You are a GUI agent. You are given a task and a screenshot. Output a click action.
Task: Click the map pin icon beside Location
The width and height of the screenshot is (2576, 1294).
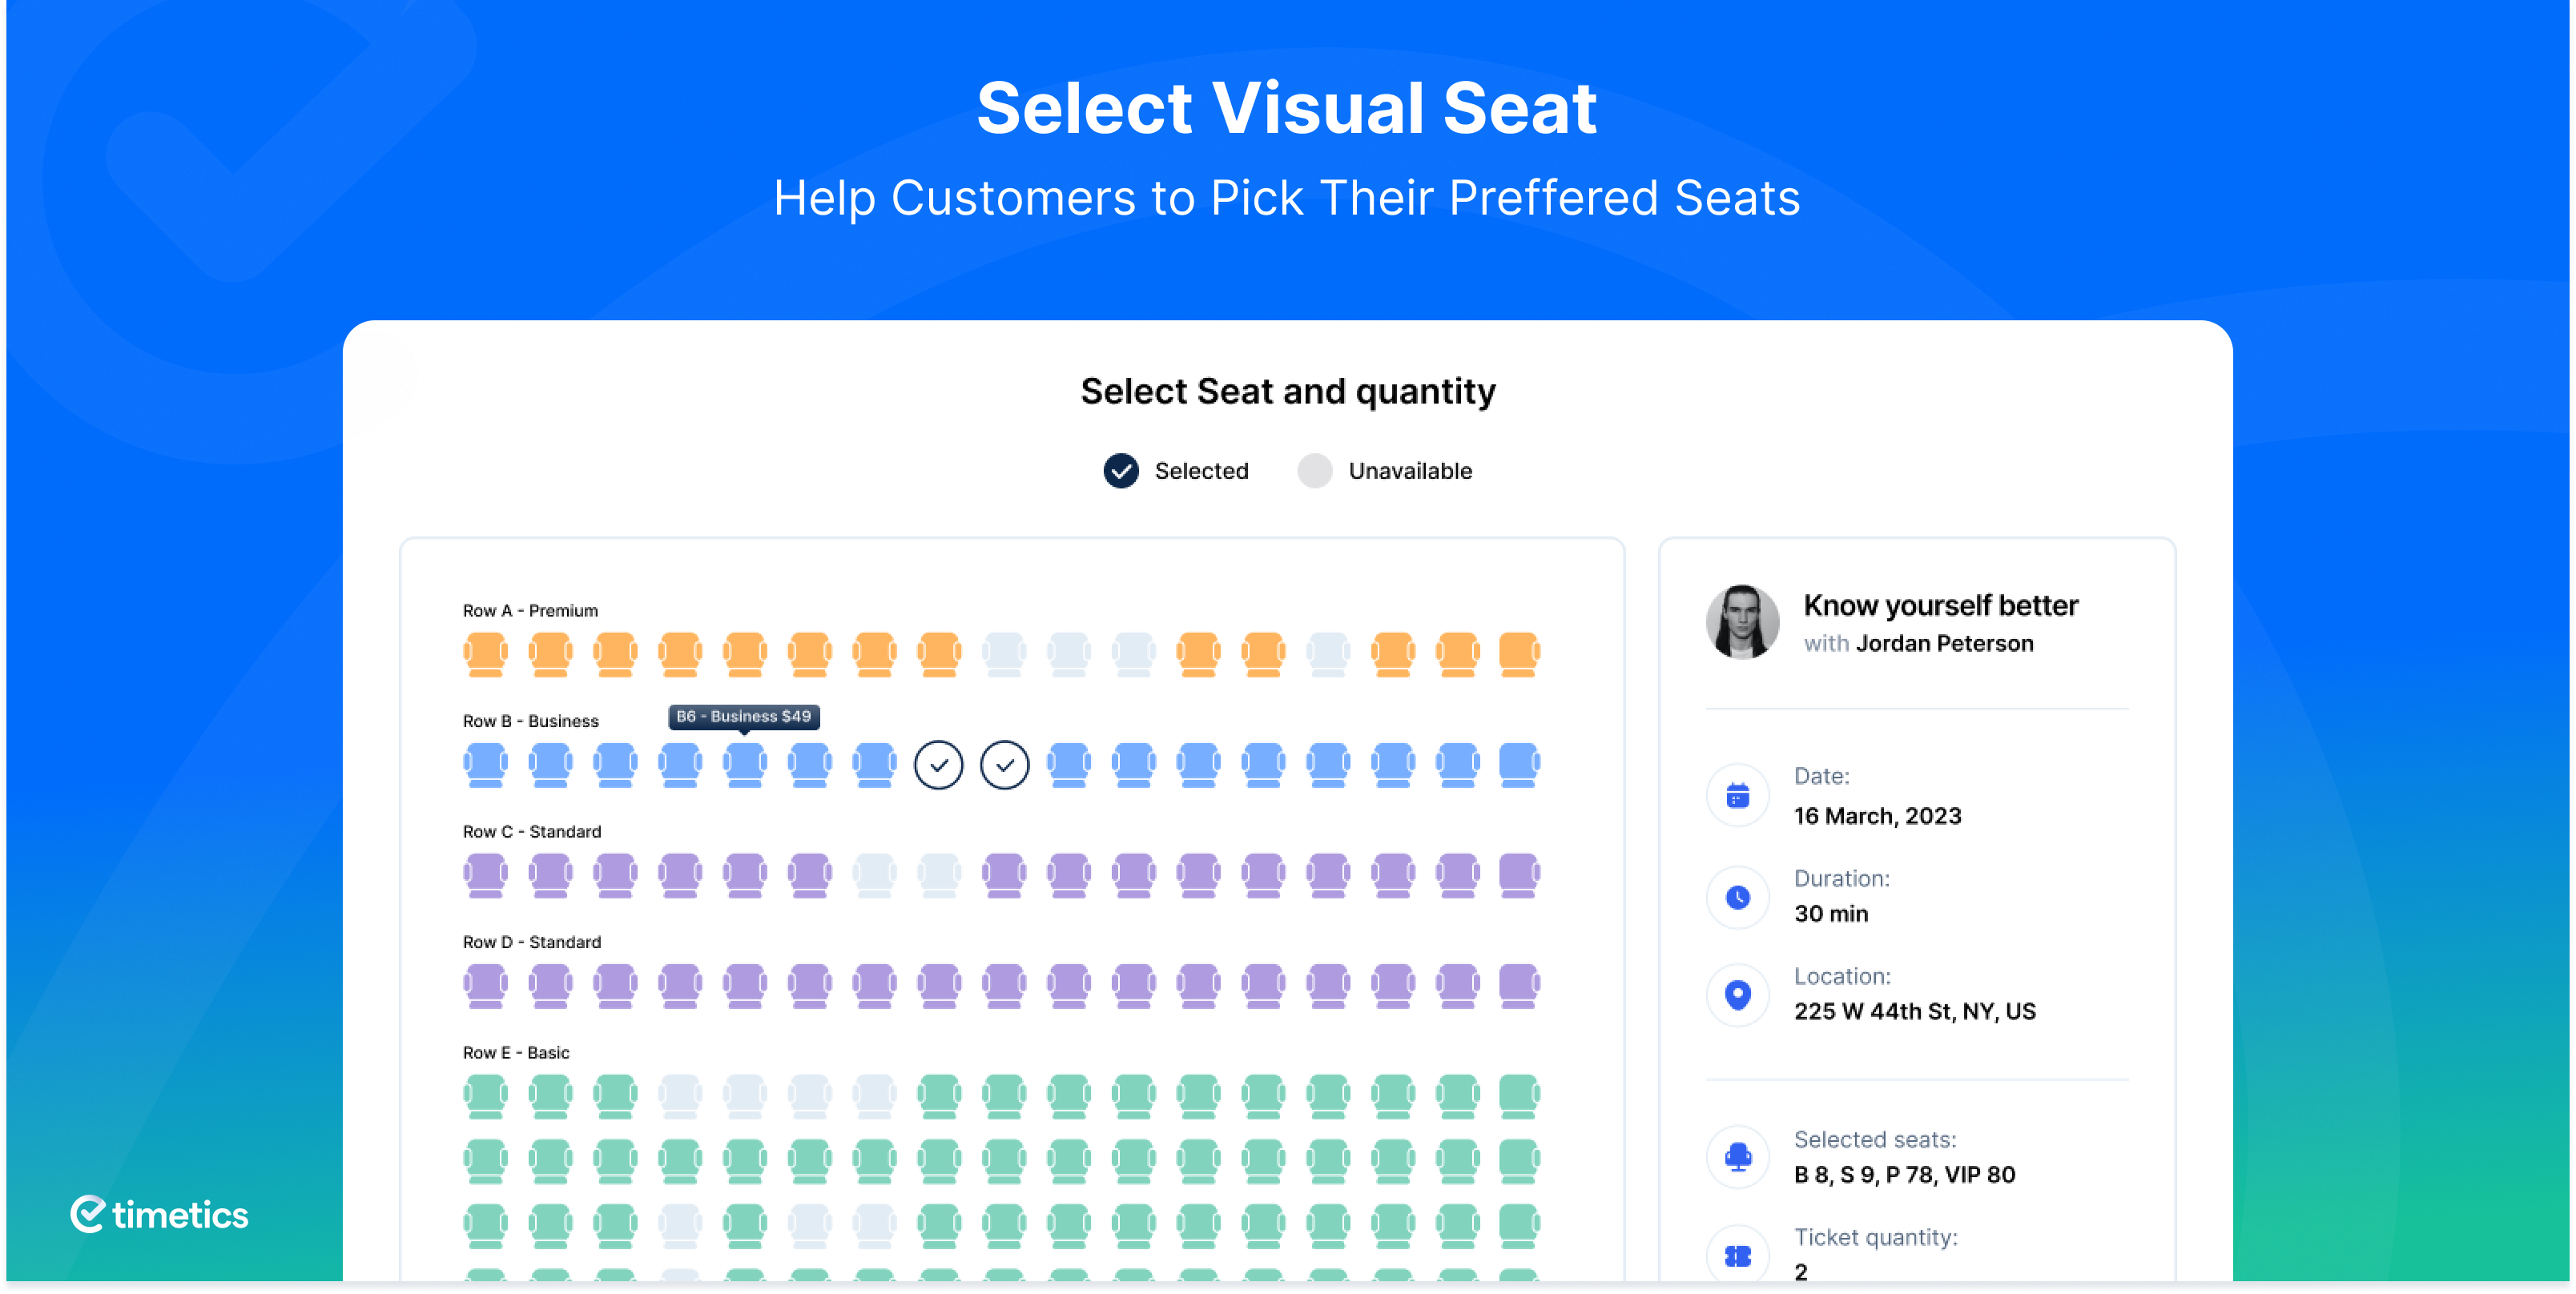tap(1737, 995)
